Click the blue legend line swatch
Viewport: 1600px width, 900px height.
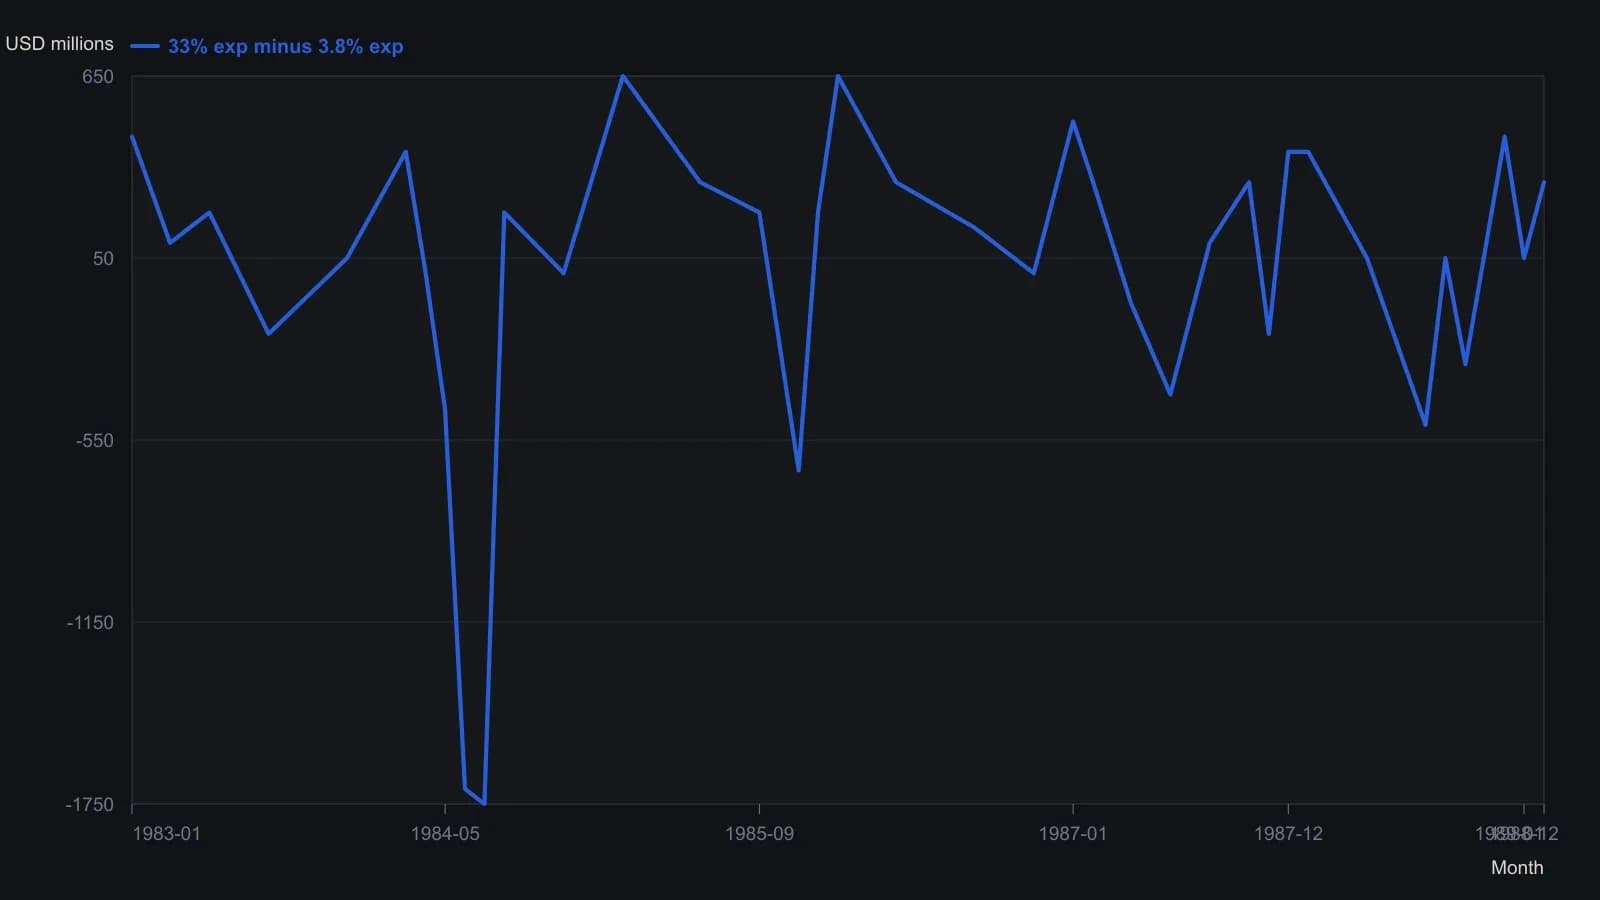(x=145, y=46)
